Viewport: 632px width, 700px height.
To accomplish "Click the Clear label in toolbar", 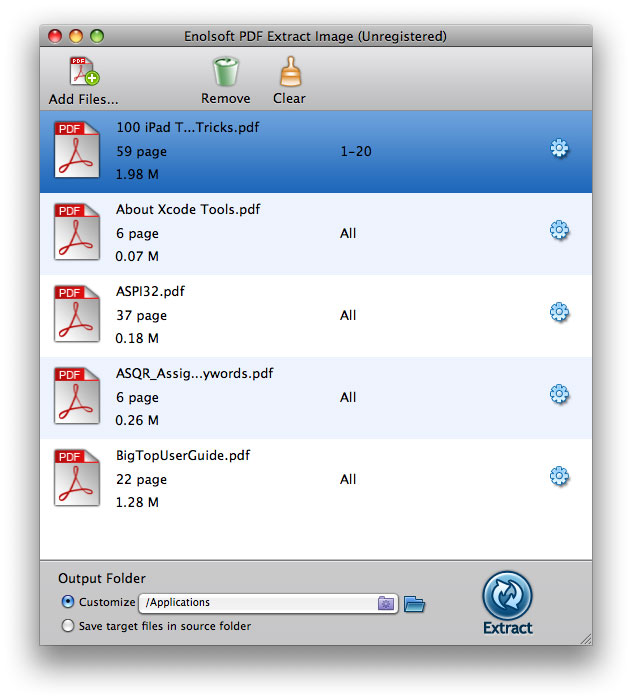I will (290, 98).
